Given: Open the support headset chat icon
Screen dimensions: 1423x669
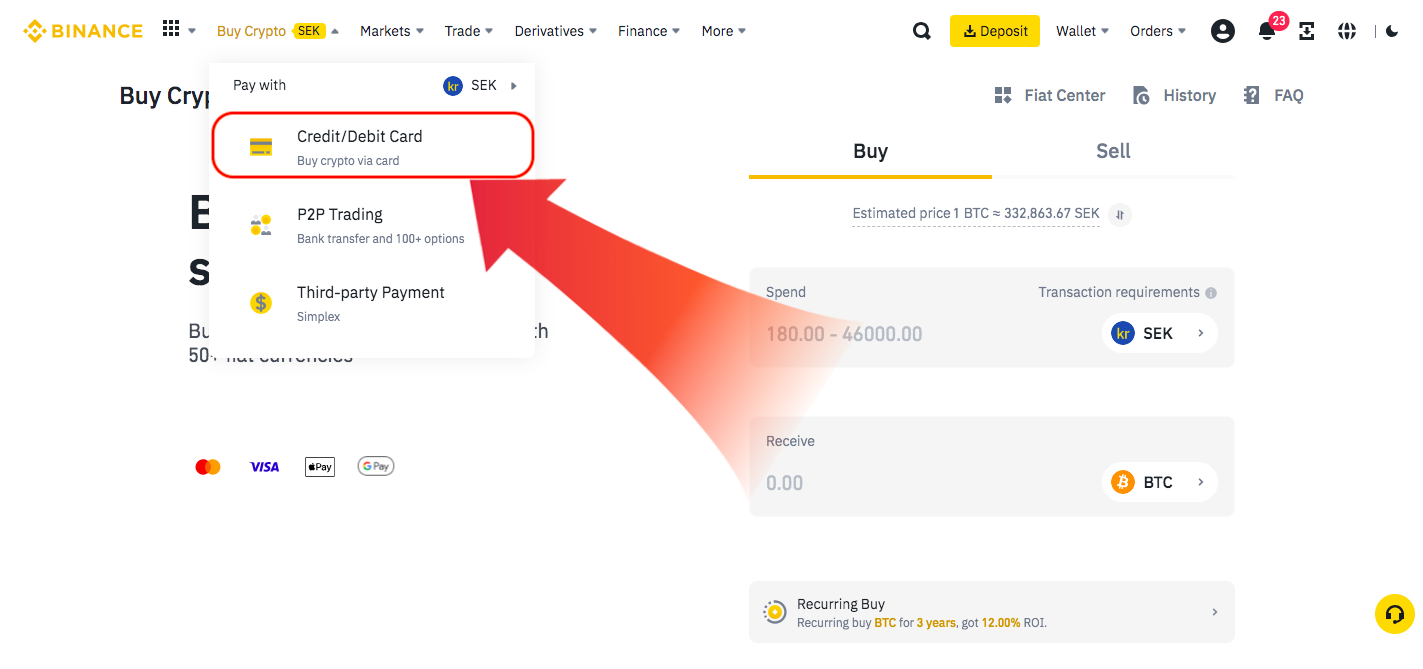Looking at the screenshot, I should (x=1395, y=614).
